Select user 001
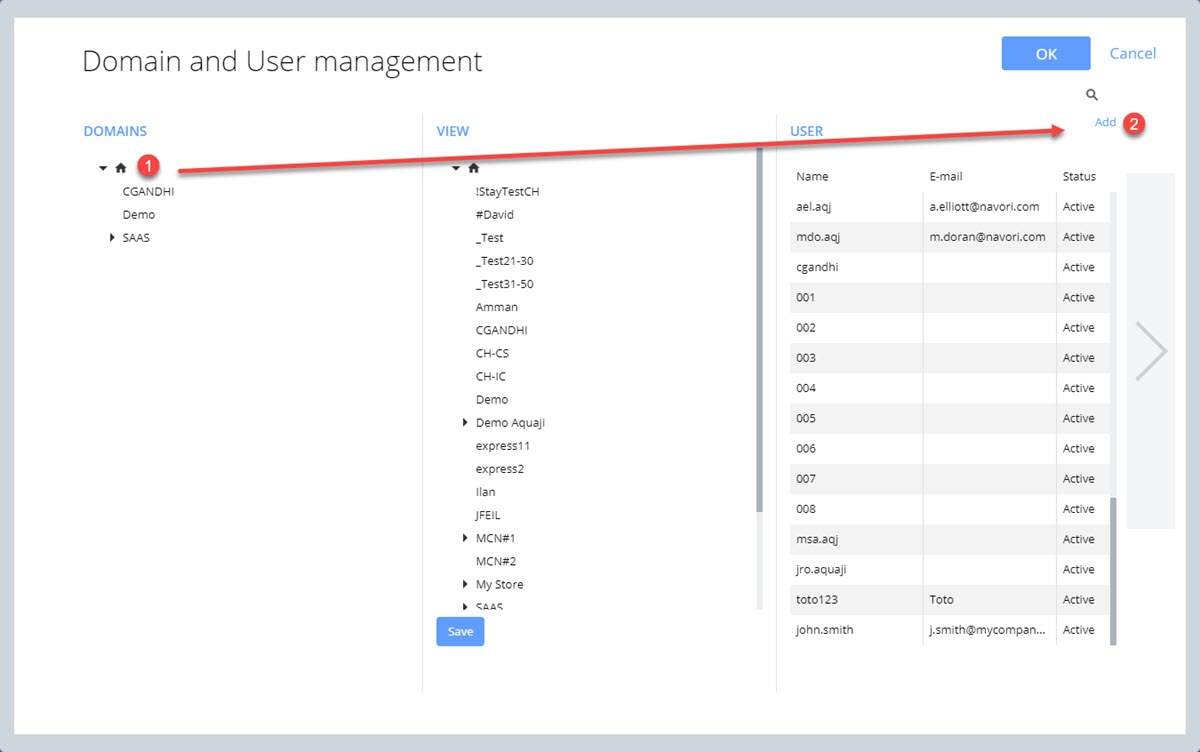Screen dimensions: 1200x752 [948, 297]
